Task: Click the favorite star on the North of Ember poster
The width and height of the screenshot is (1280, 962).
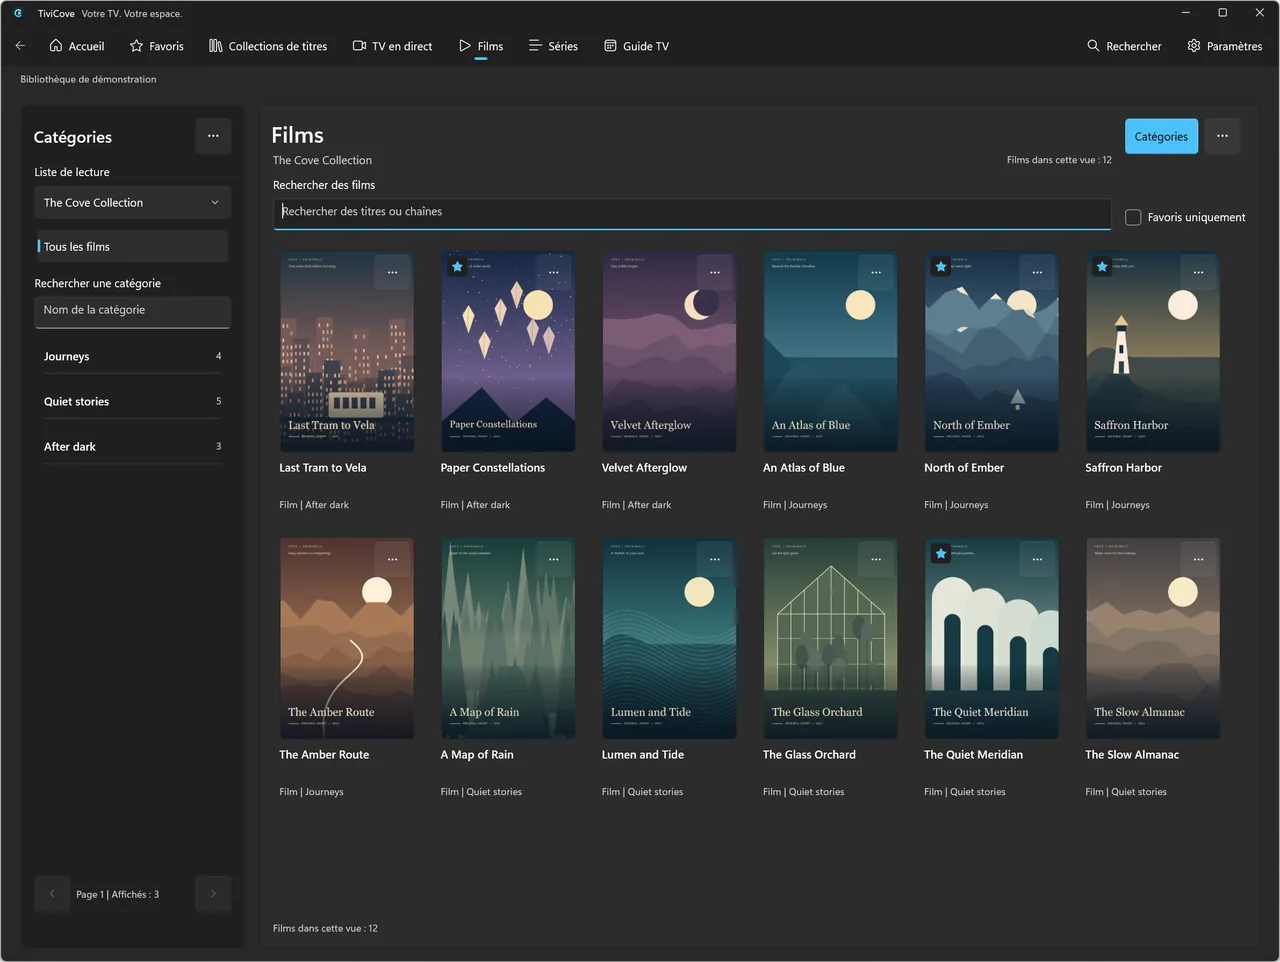Action: [940, 267]
